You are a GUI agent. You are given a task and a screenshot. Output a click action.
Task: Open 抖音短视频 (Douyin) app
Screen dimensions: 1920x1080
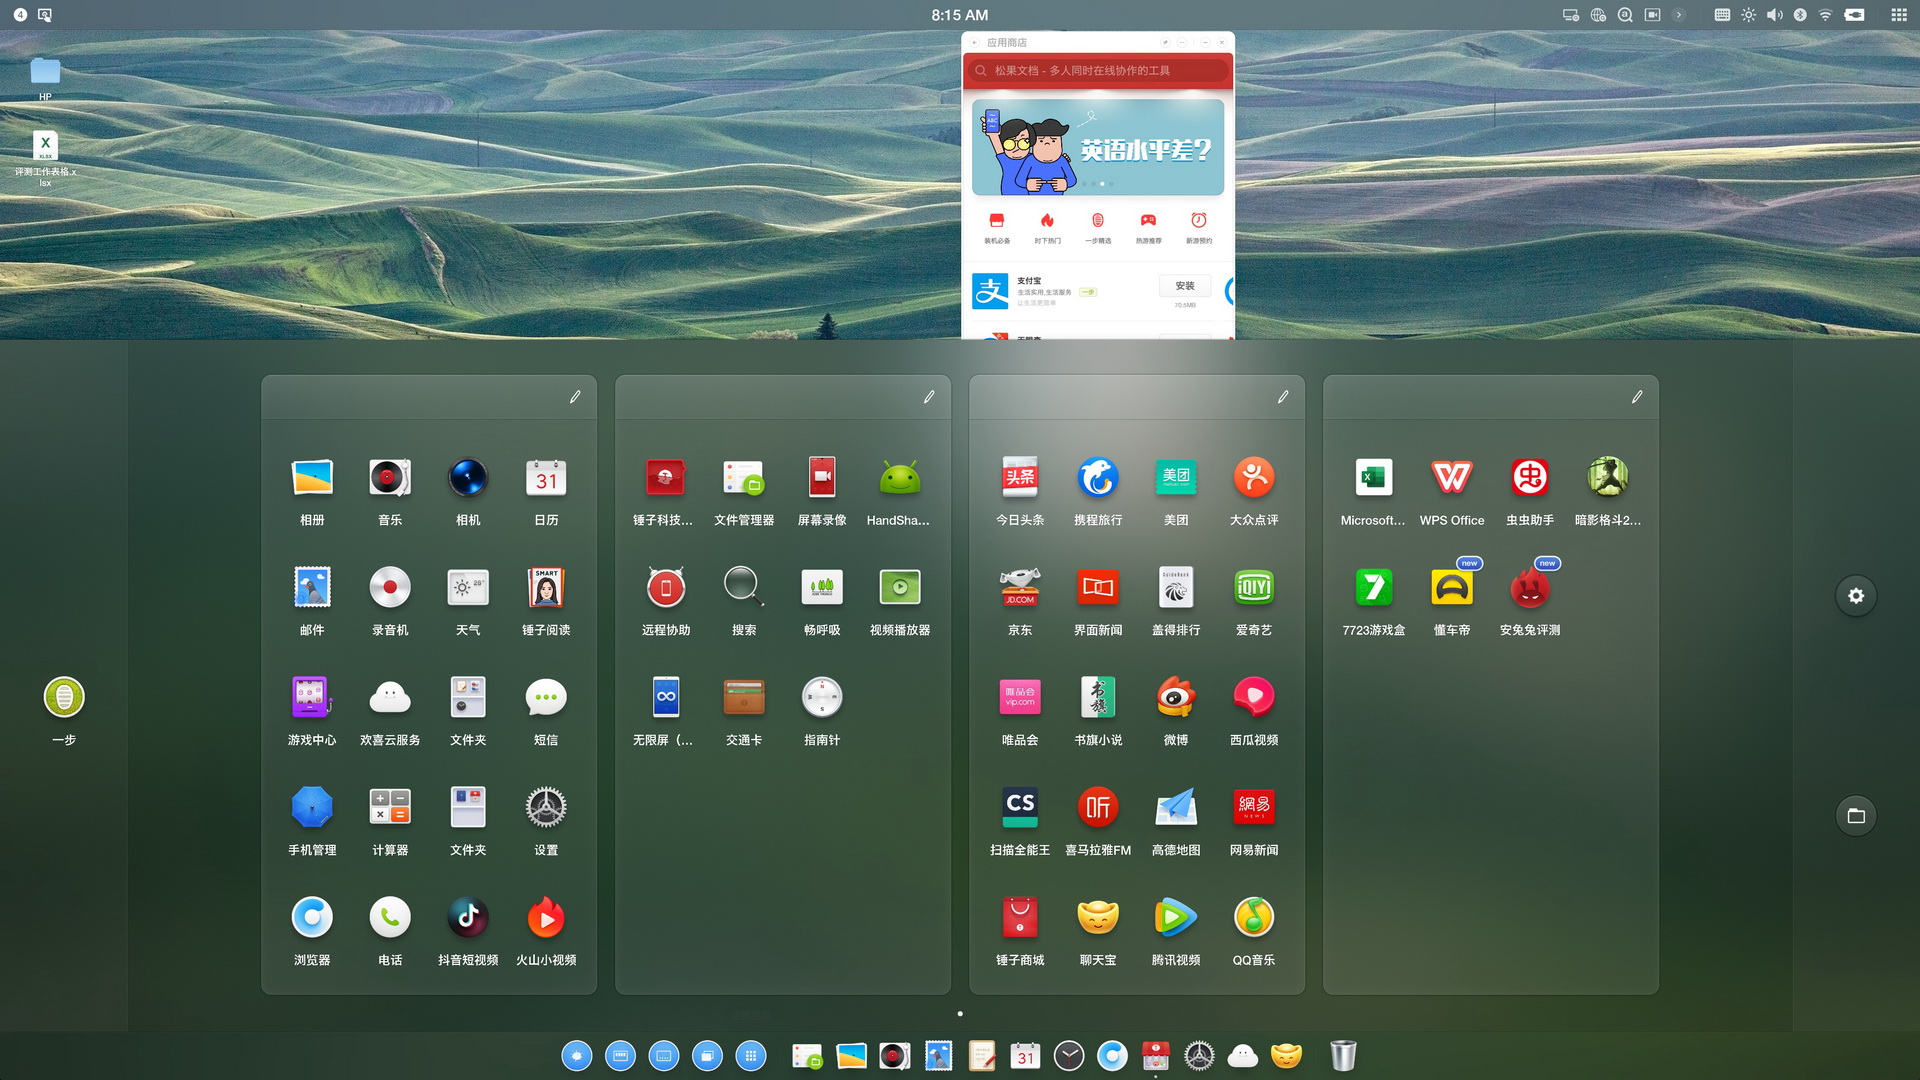click(x=467, y=918)
